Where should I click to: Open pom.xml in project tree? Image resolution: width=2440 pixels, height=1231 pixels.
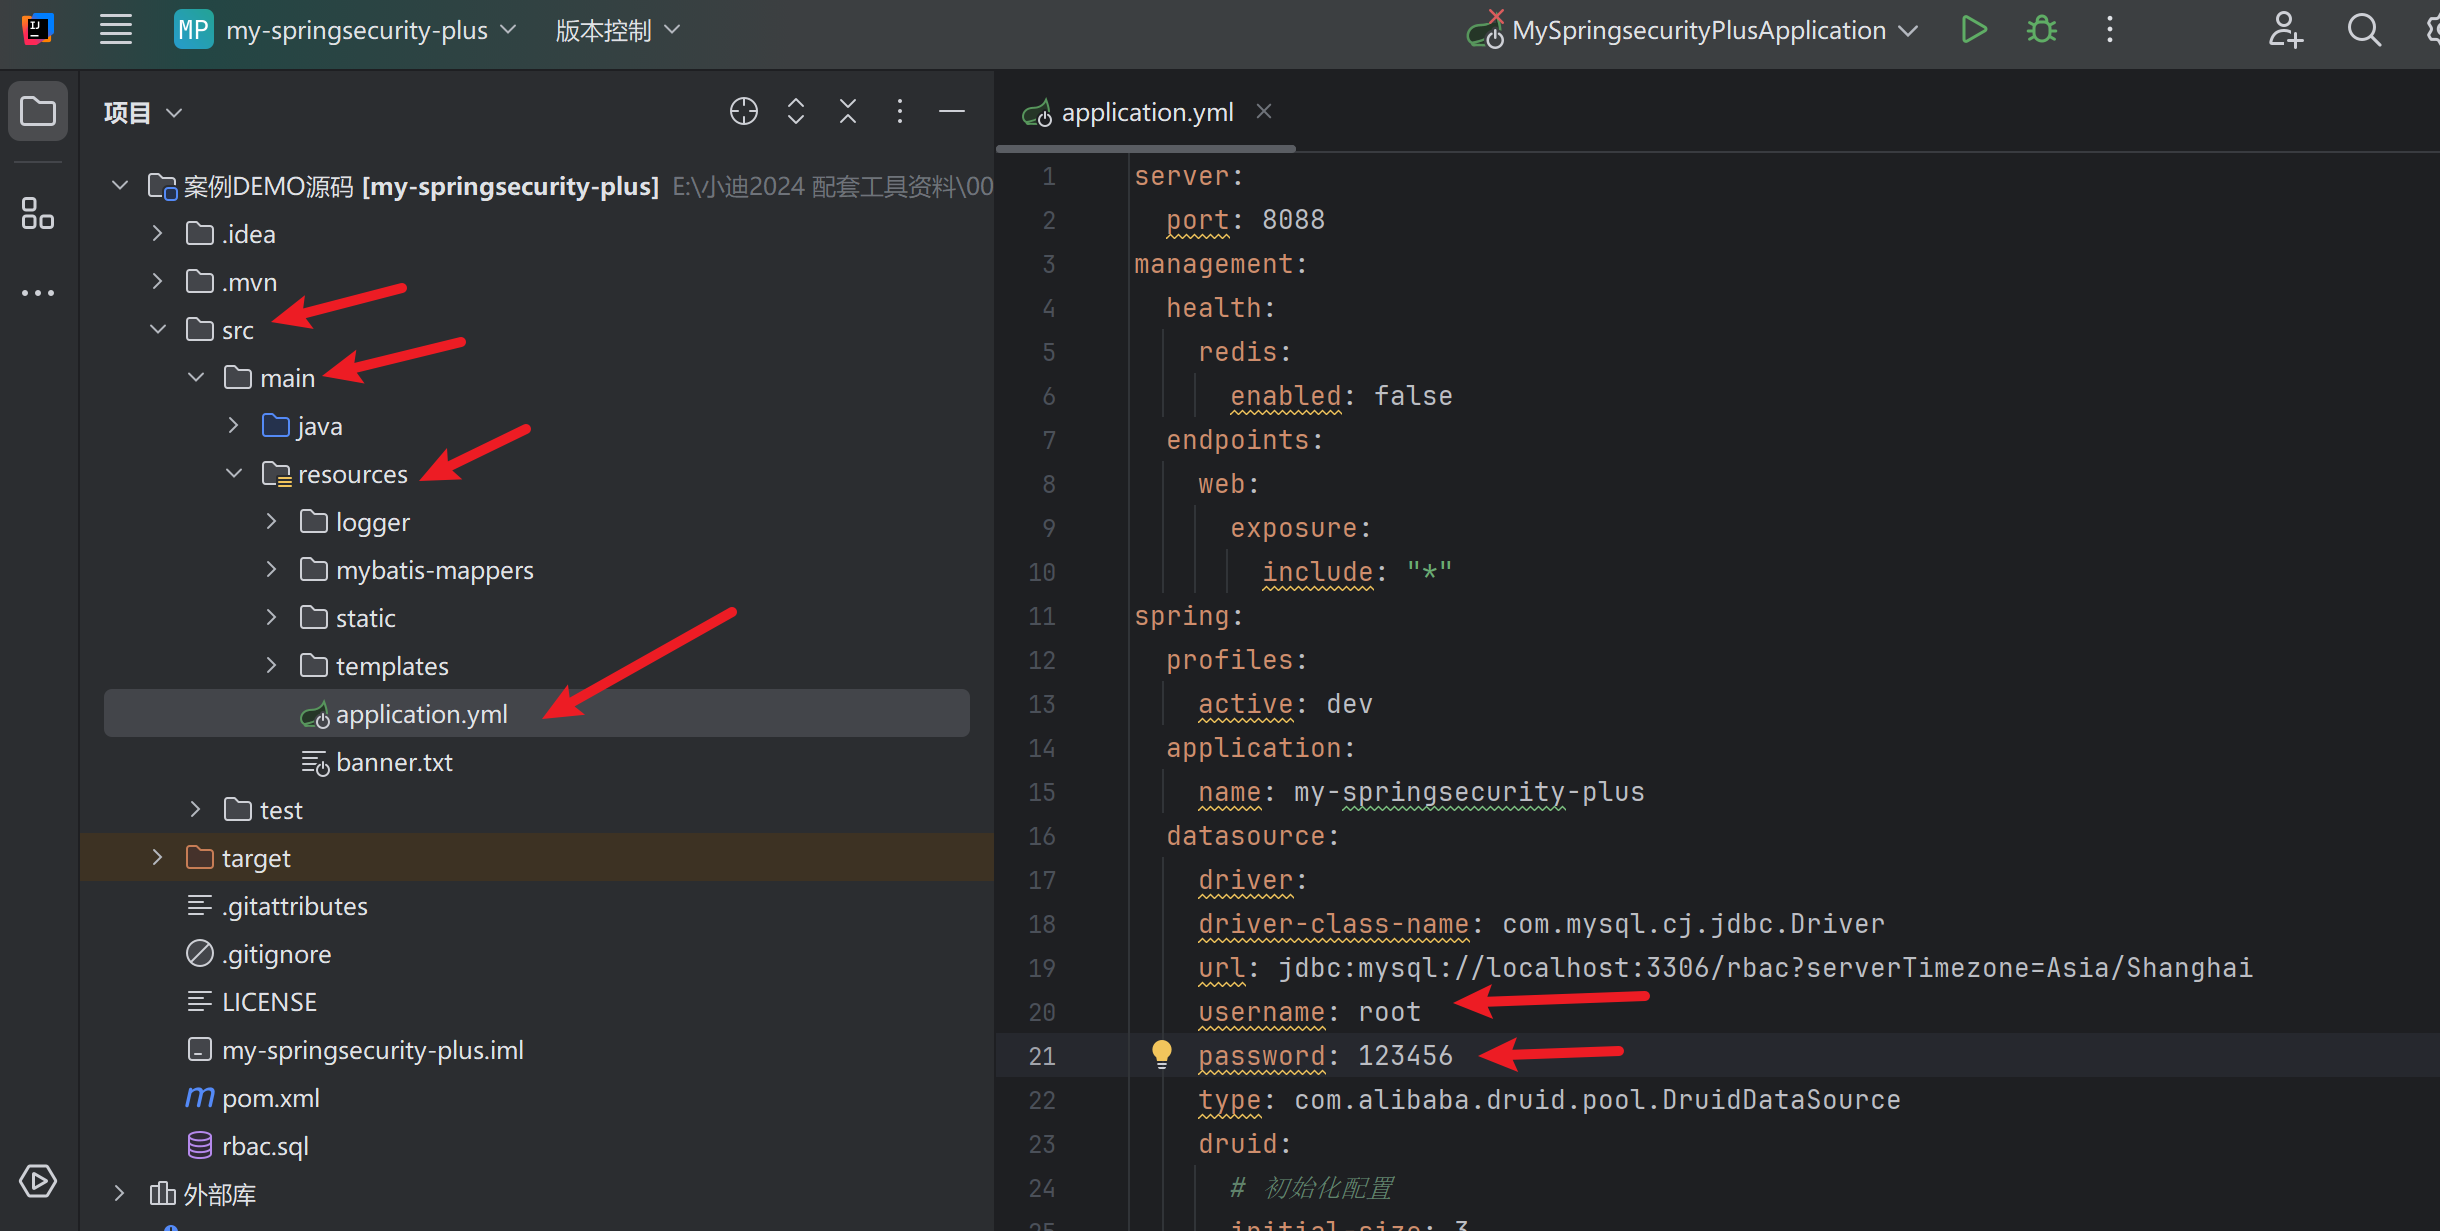[270, 1098]
